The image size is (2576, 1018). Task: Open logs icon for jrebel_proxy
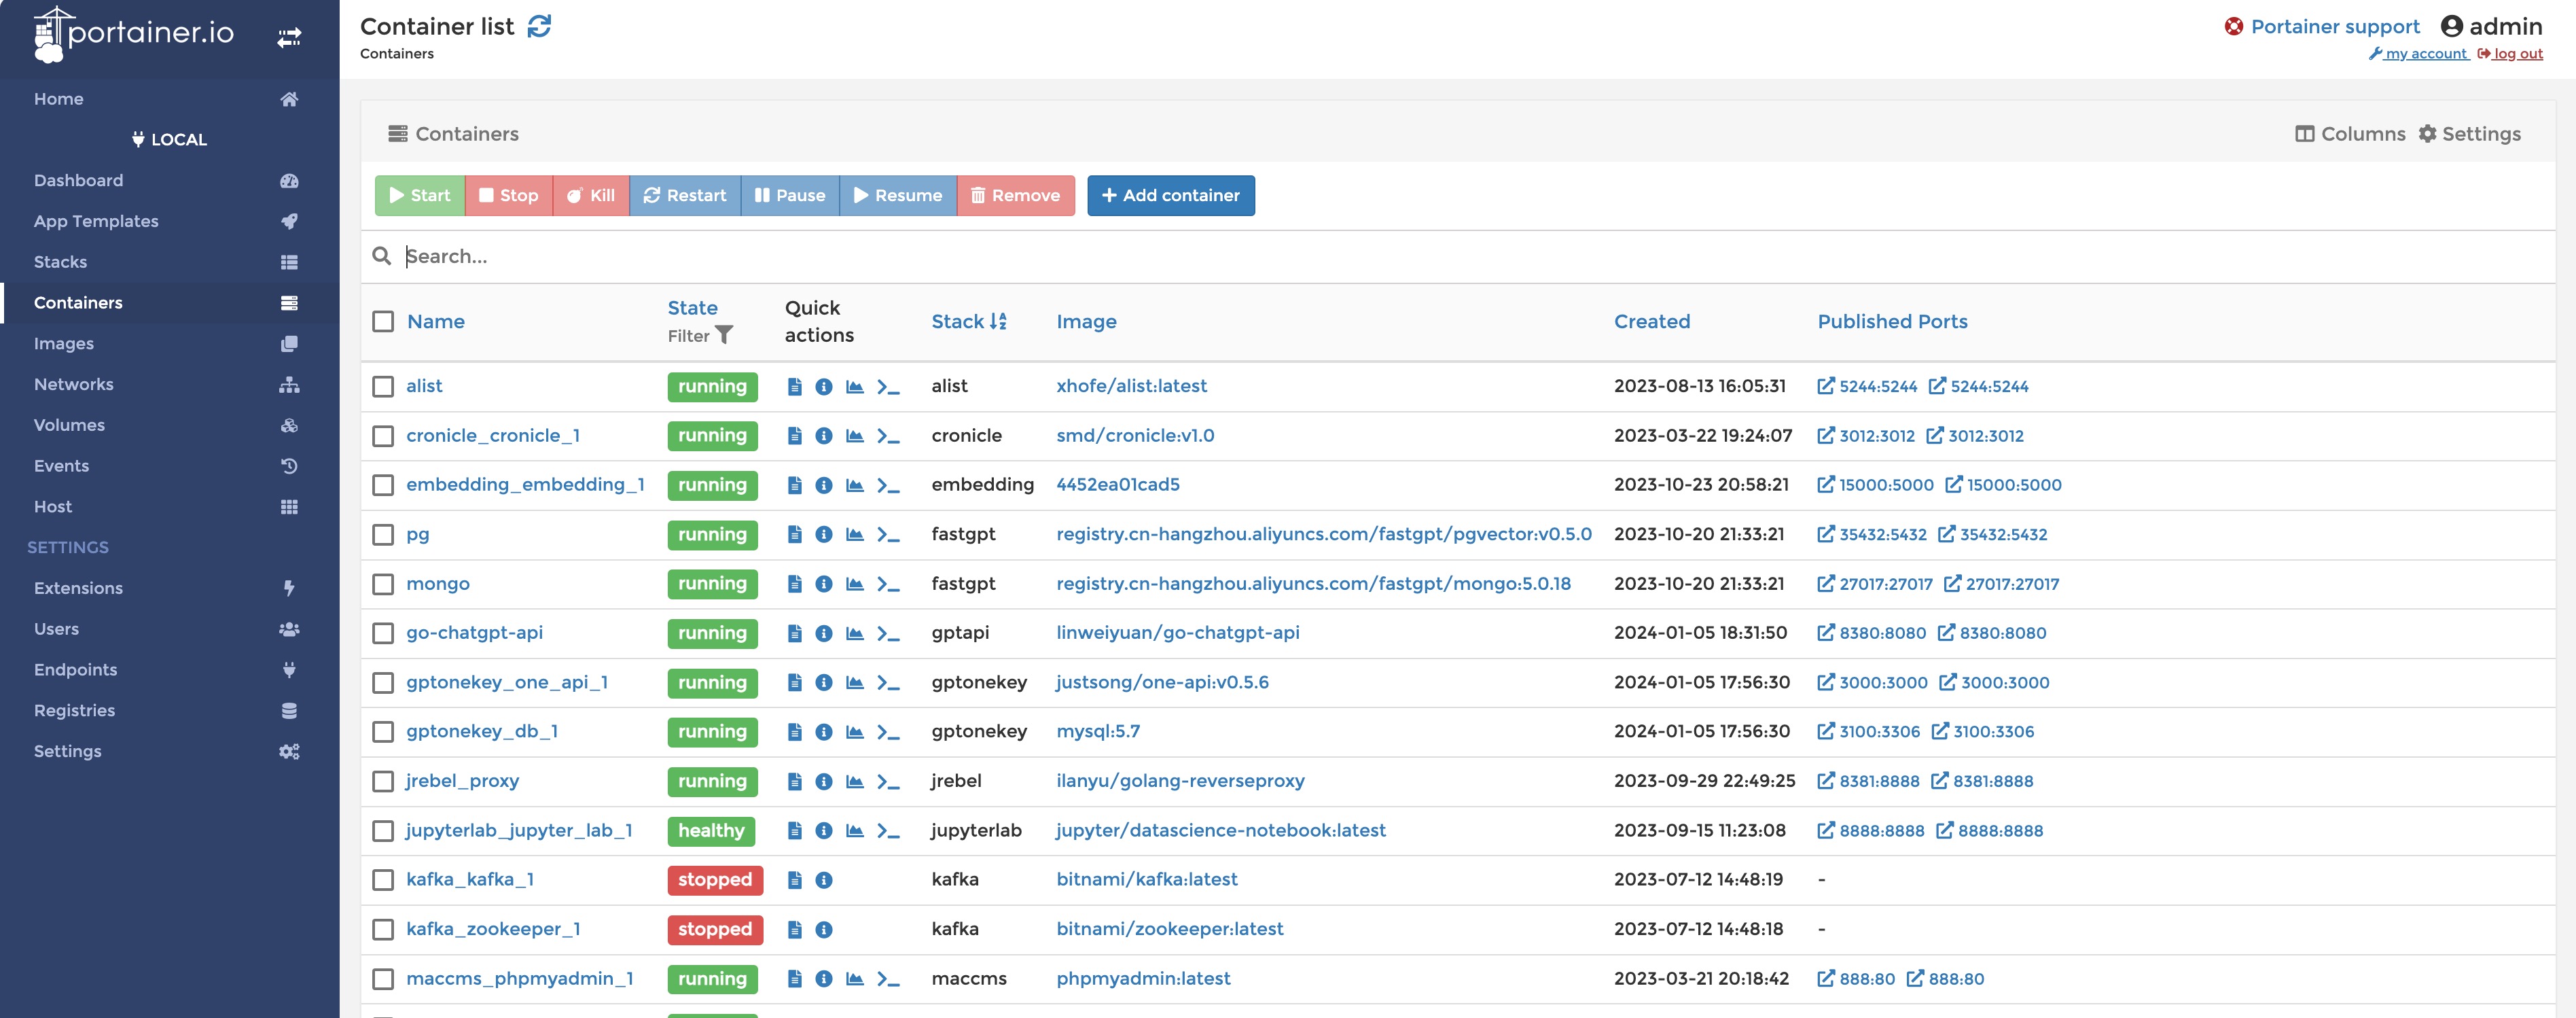(x=794, y=782)
